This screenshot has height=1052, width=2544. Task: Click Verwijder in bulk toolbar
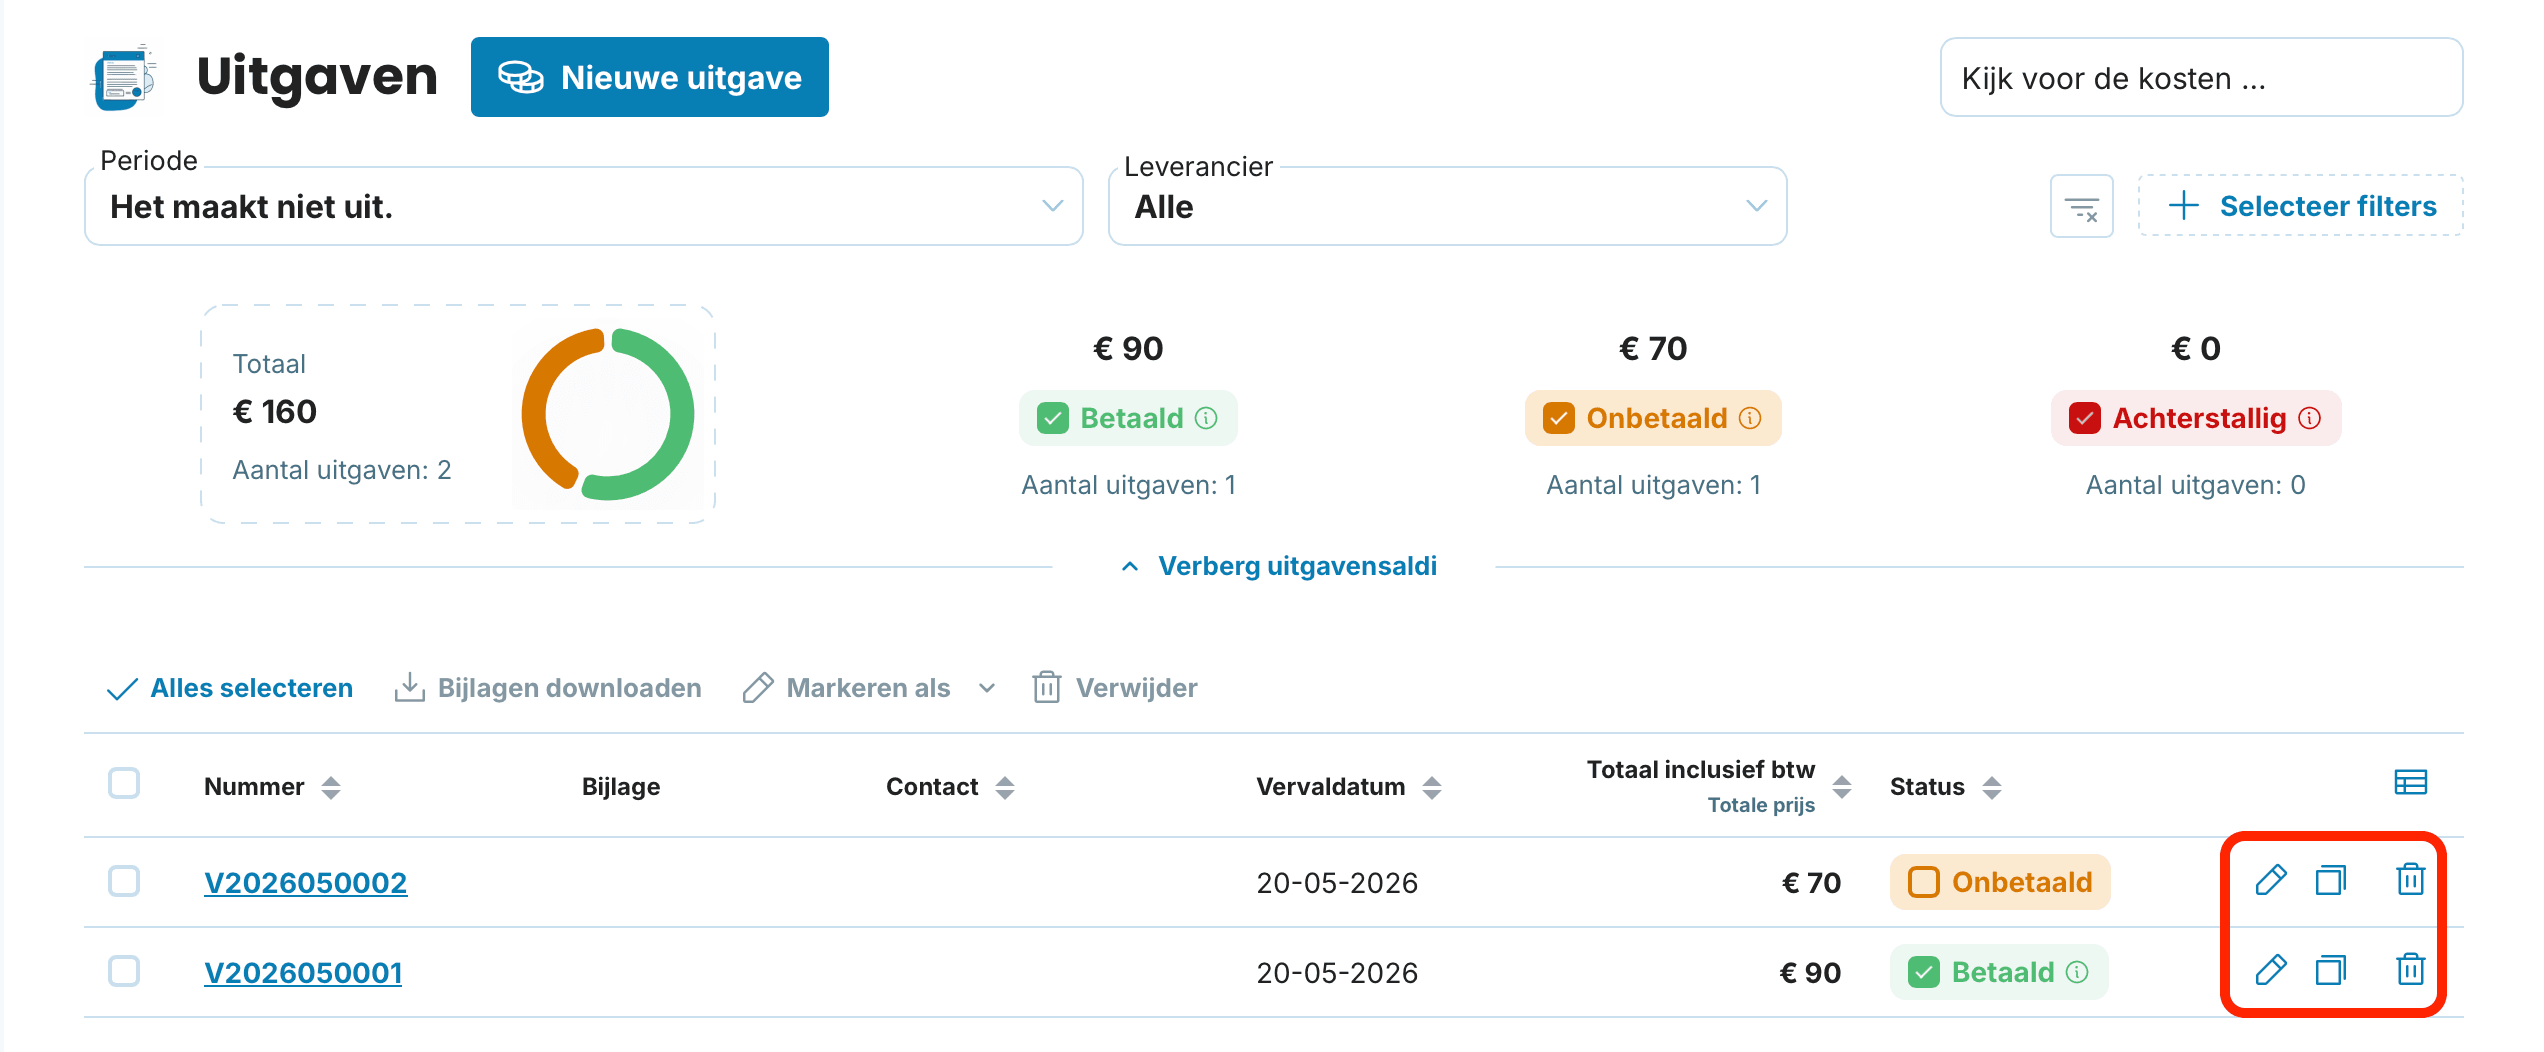pos(1115,688)
